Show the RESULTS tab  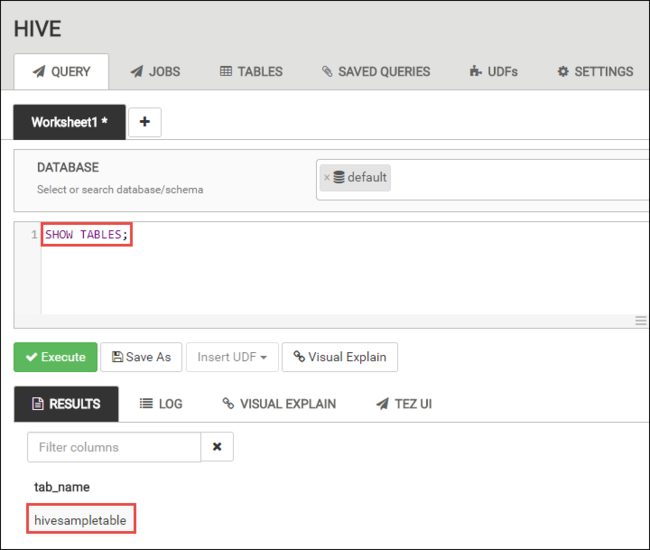click(66, 404)
